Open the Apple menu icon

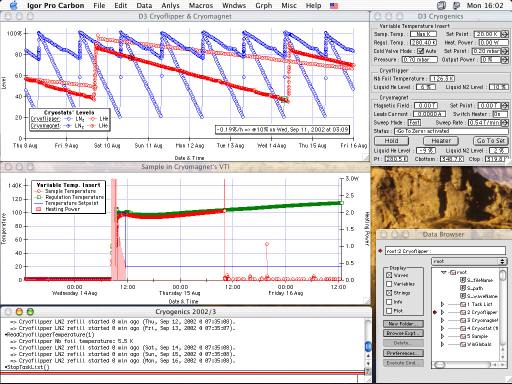point(14,5)
